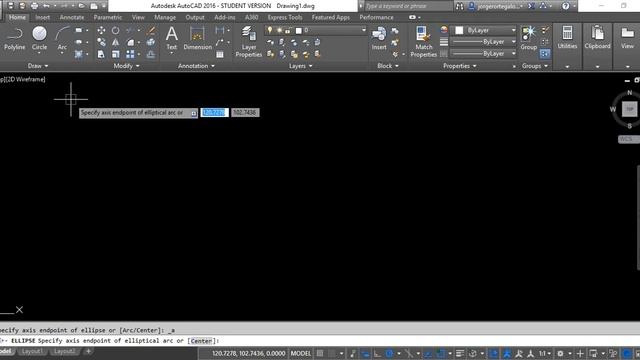Select the Explode tool
Viewport: 640px width, 360px height.
pos(151,42)
